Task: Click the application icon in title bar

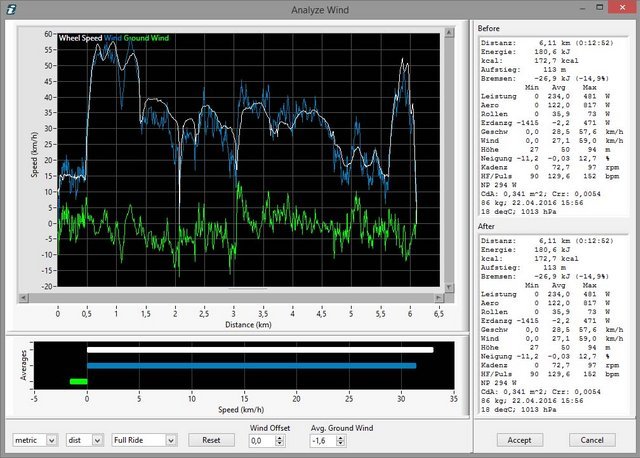Action: (11, 9)
